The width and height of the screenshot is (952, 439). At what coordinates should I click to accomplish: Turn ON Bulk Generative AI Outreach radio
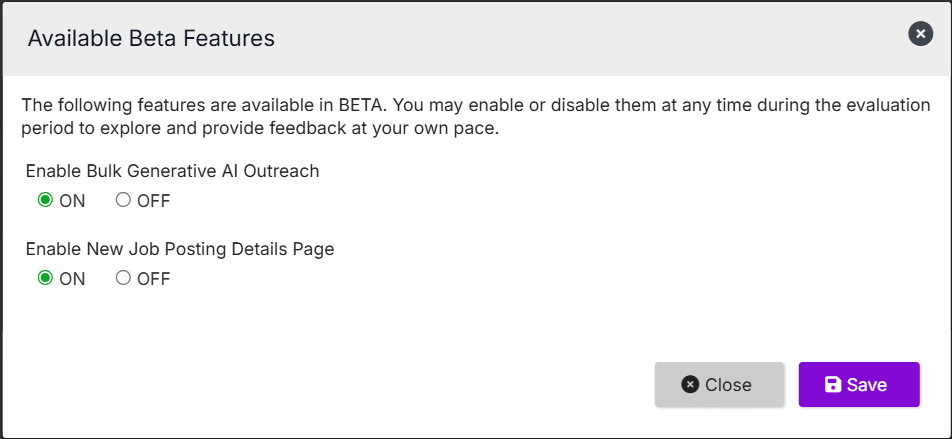[x=45, y=200]
